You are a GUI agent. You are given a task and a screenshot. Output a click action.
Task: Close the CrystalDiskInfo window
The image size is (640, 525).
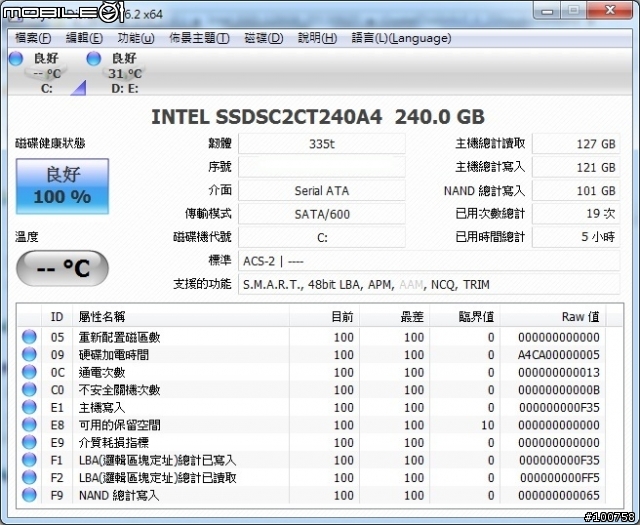click(610, 11)
